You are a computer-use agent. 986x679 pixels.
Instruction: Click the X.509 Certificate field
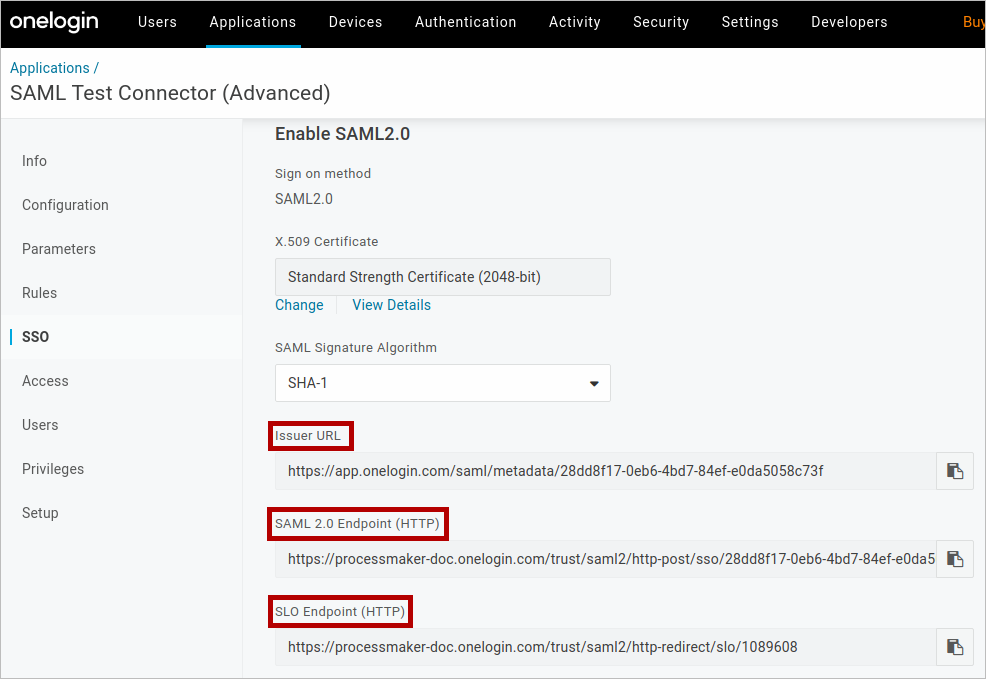click(x=442, y=277)
